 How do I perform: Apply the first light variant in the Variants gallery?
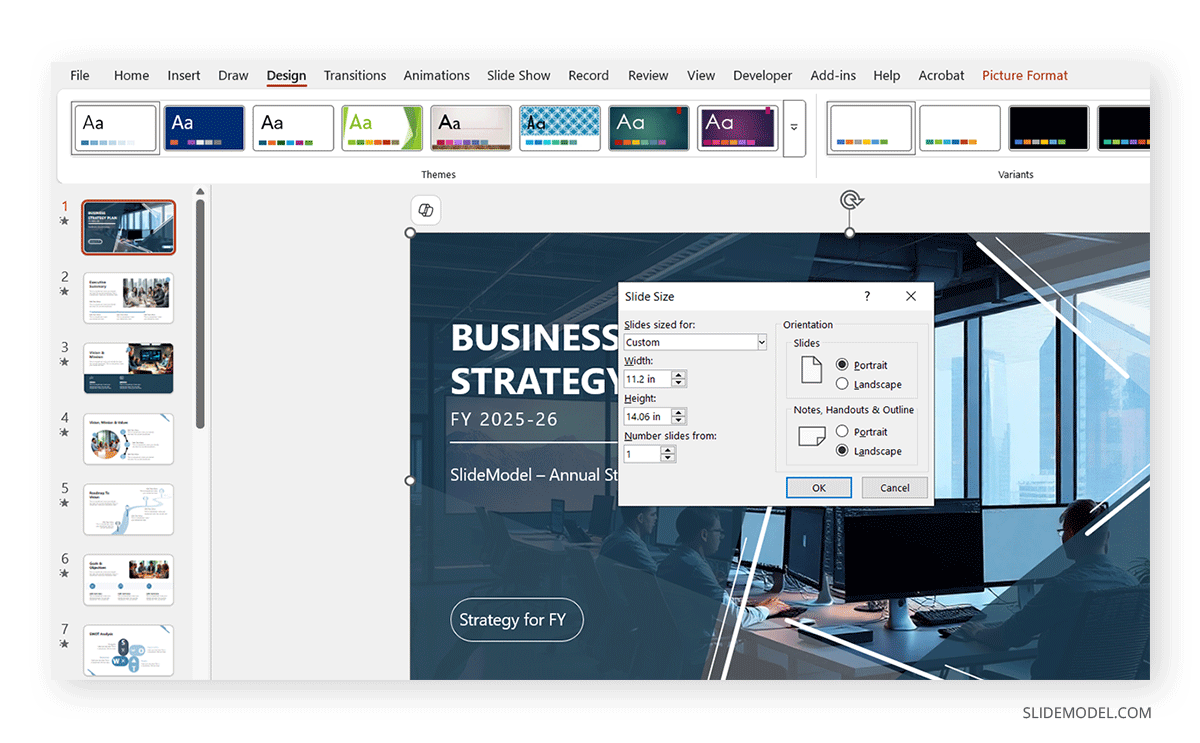tap(870, 127)
